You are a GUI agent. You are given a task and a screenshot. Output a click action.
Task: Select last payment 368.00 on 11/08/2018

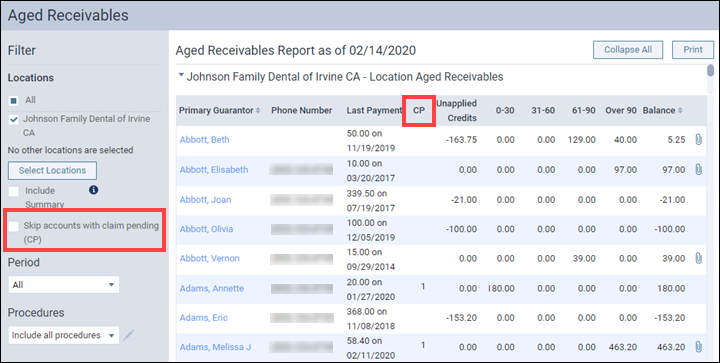pyautogui.click(x=371, y=318)
